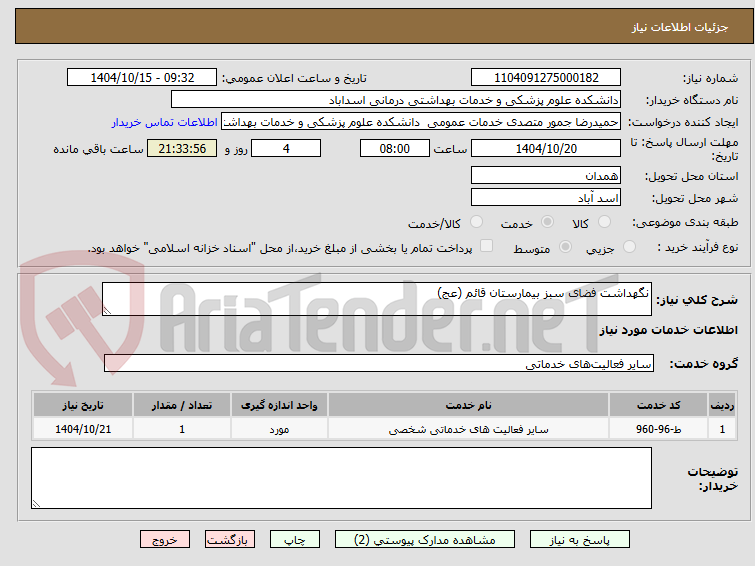The image size is (755, 566).
Task: Click the remaining days field showing 4
Action: pos(286,148)
